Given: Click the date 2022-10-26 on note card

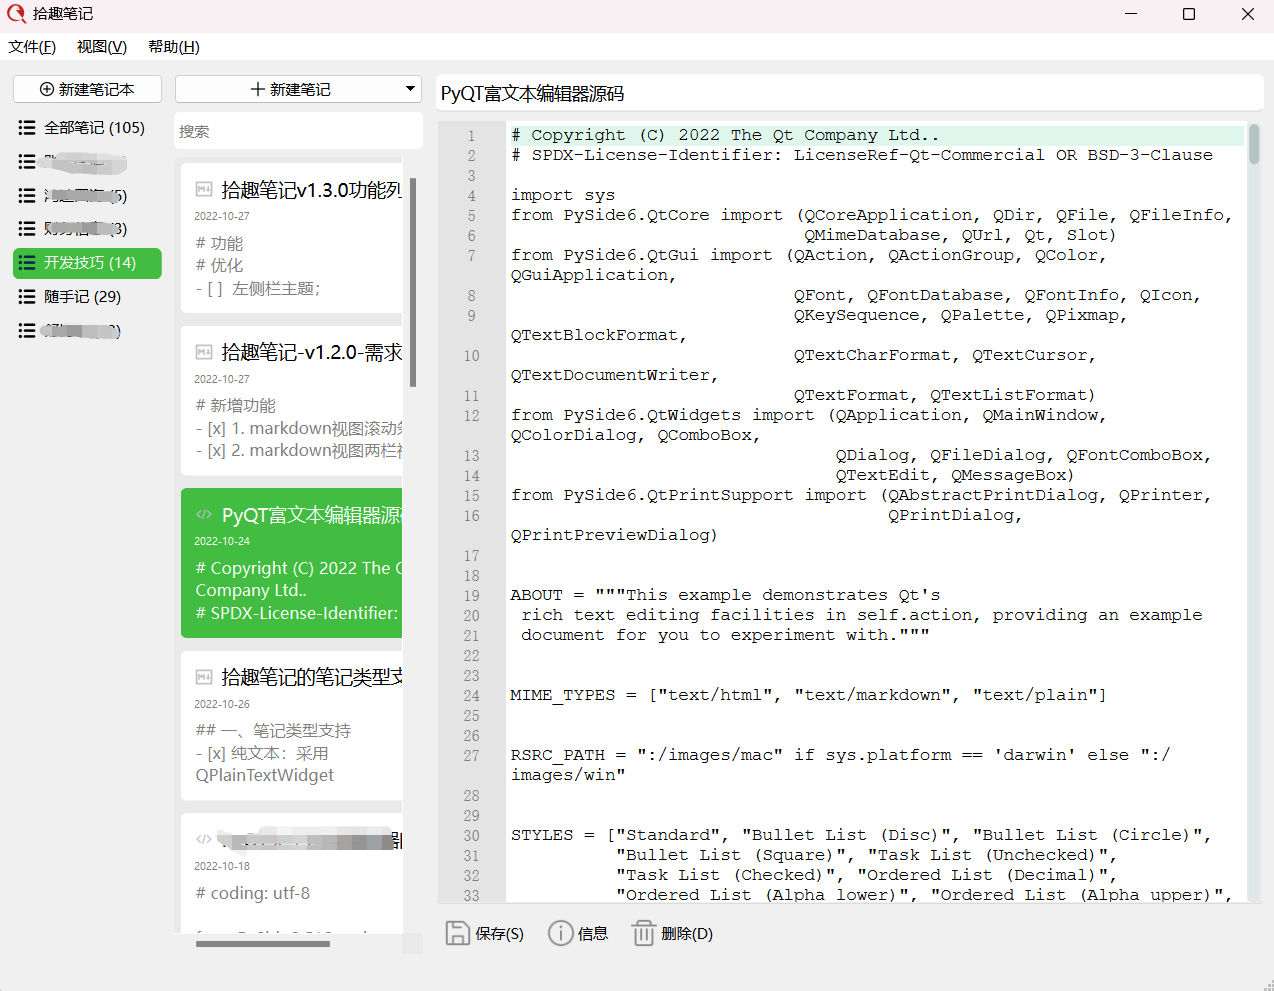Looking at the screenshot, I should point(222,704).
